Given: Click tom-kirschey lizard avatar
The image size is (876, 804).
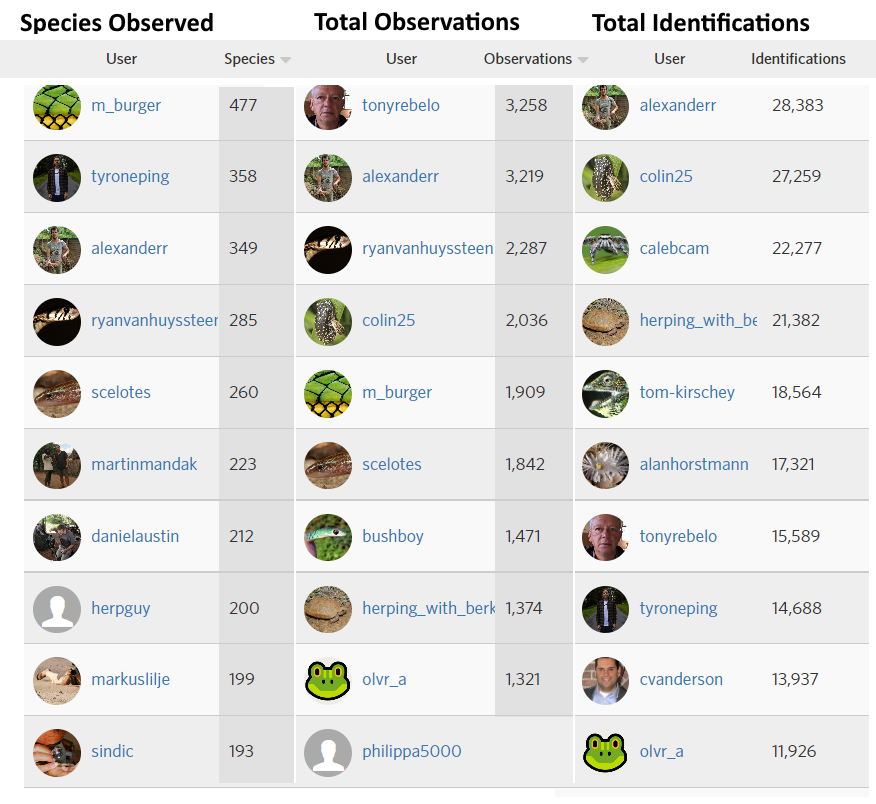Looking at the screenshot, I should pos(606,394).
